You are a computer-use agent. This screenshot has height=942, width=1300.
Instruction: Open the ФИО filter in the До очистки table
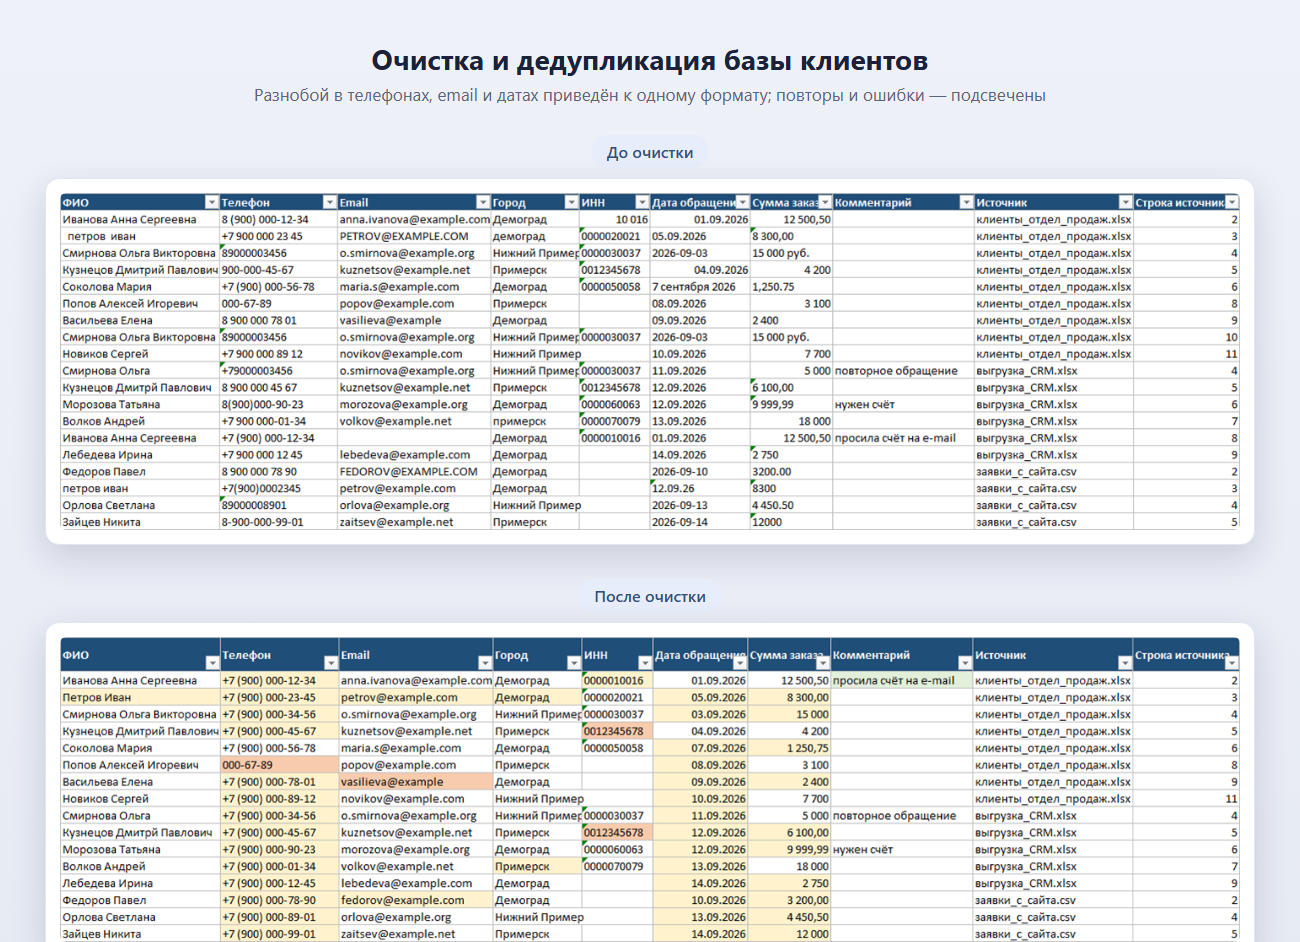click(212, 202)
